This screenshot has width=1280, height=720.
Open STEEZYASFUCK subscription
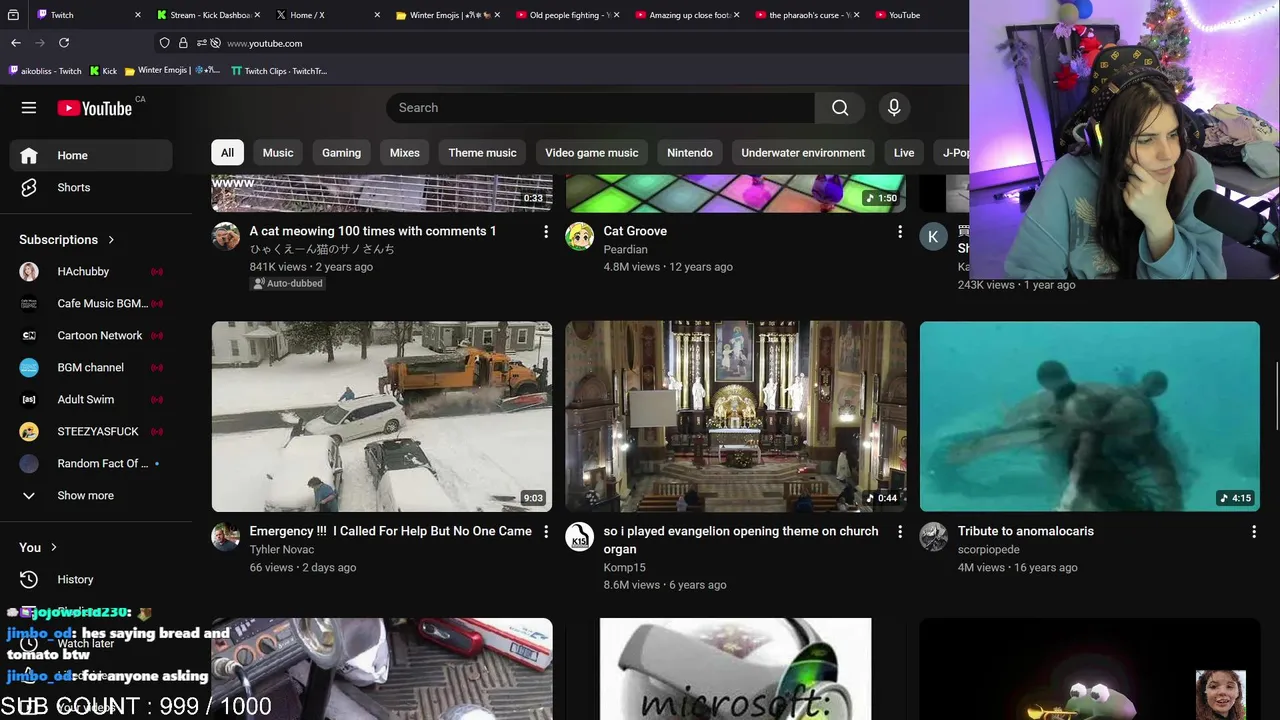pyautogui.click(x=91, y=431)
